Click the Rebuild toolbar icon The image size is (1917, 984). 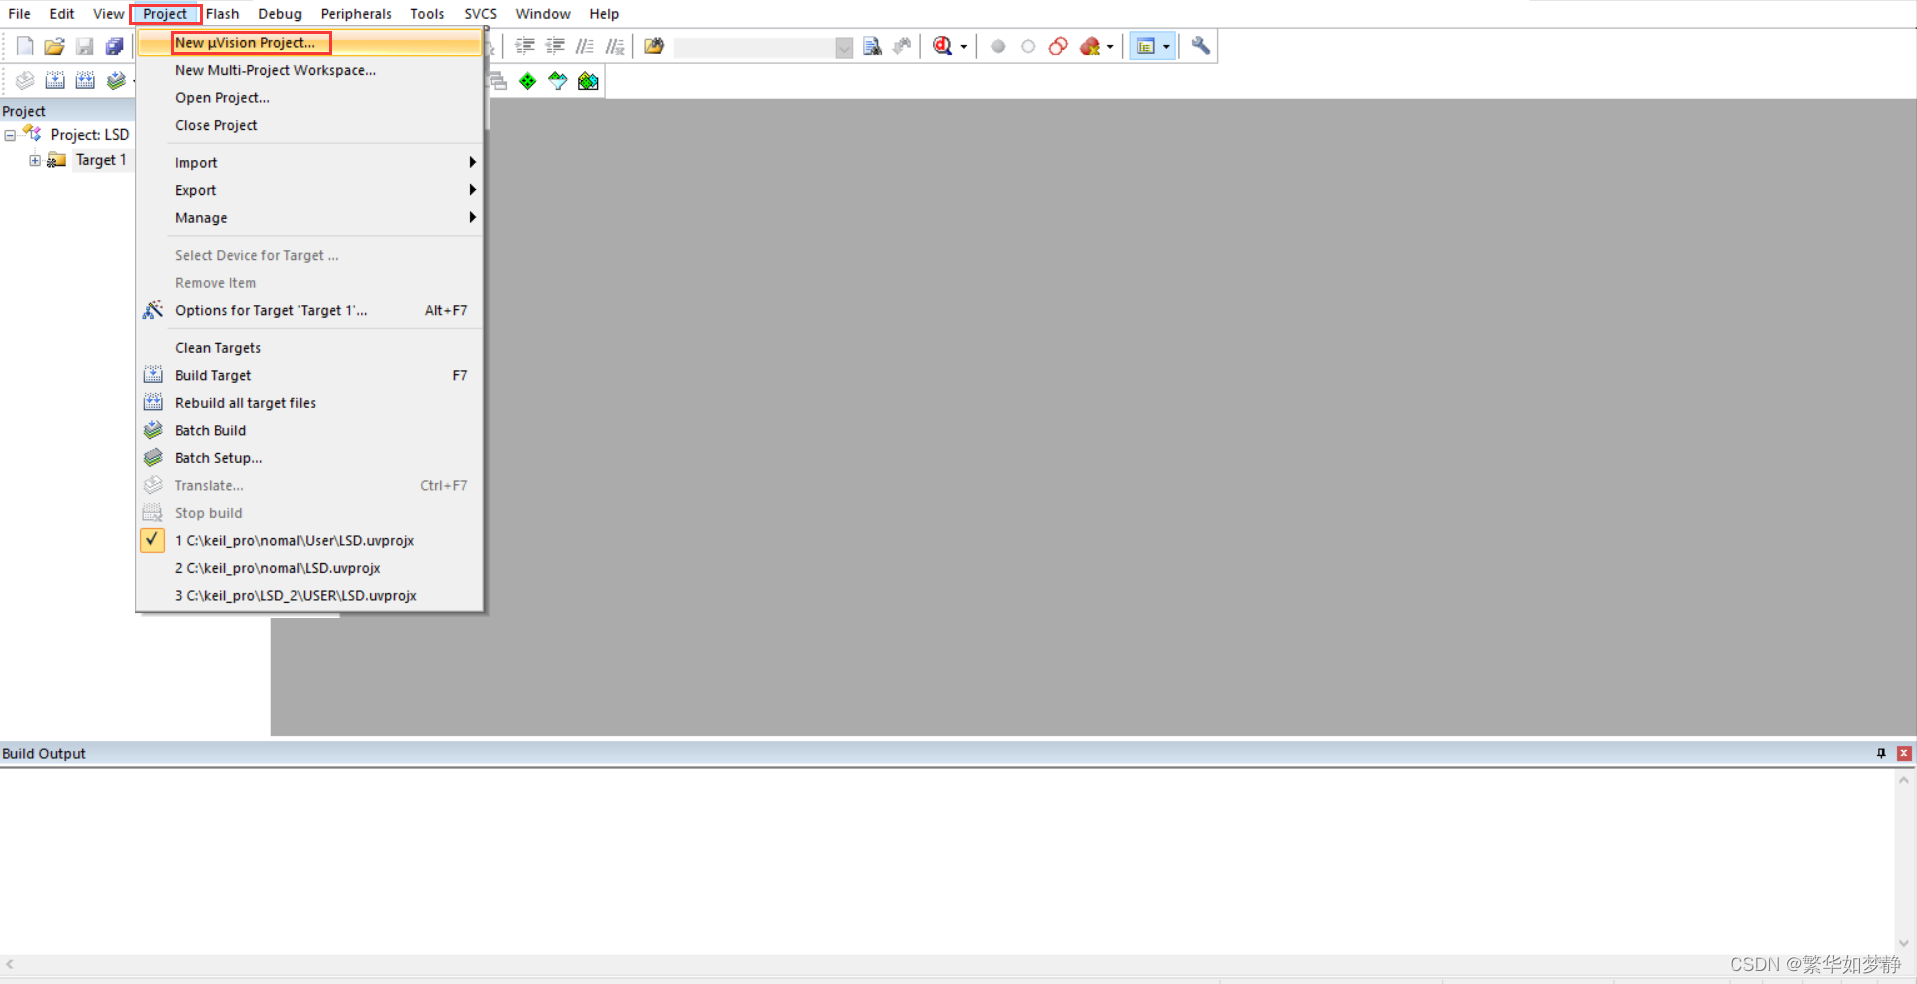(x=86, y=81)
